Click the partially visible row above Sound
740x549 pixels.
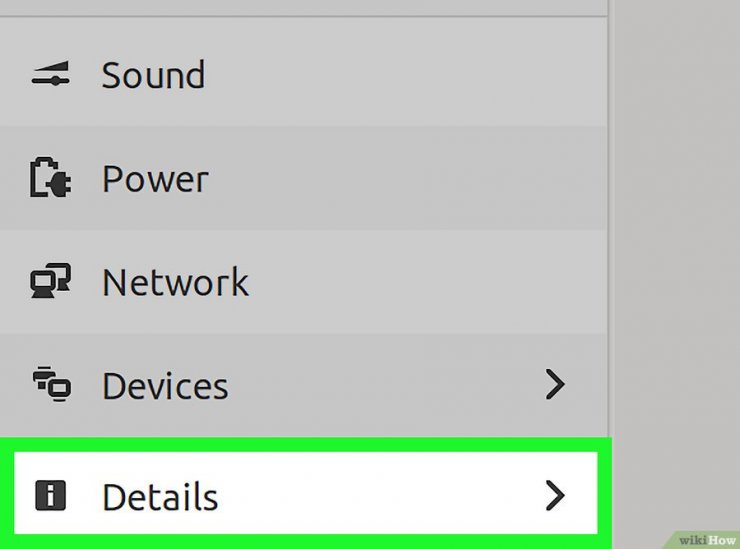click(303, 7)
